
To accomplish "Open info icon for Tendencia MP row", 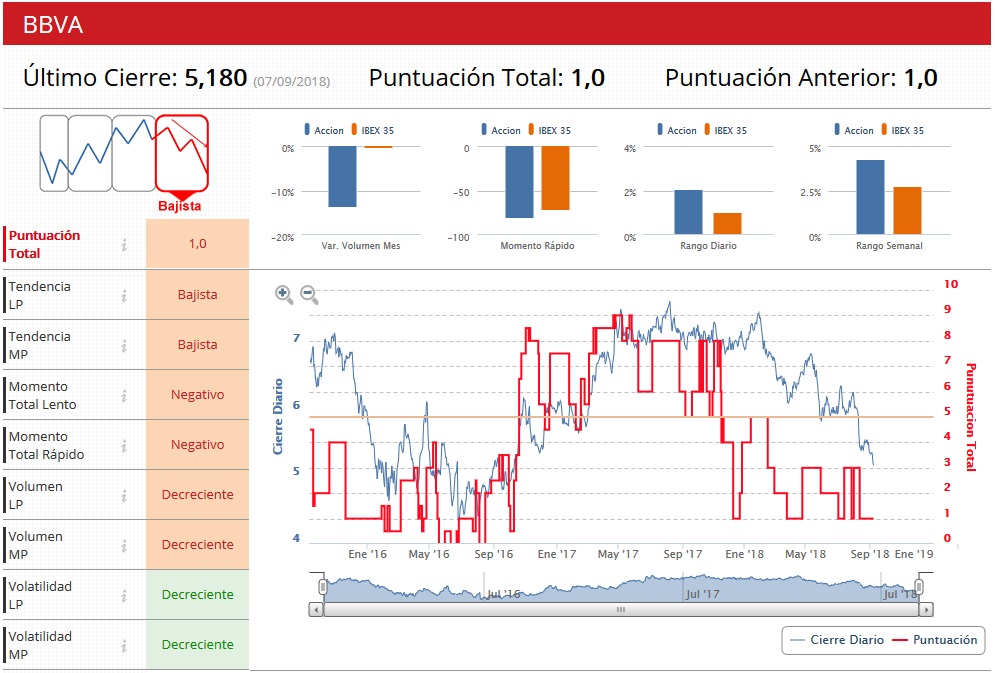I will click(124, 346).
